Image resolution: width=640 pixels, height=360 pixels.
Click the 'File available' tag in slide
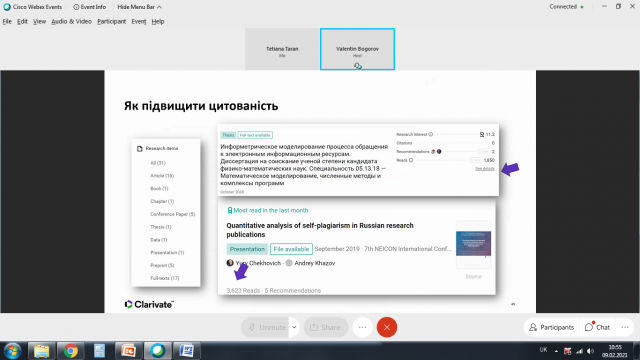tap(291, 249)
